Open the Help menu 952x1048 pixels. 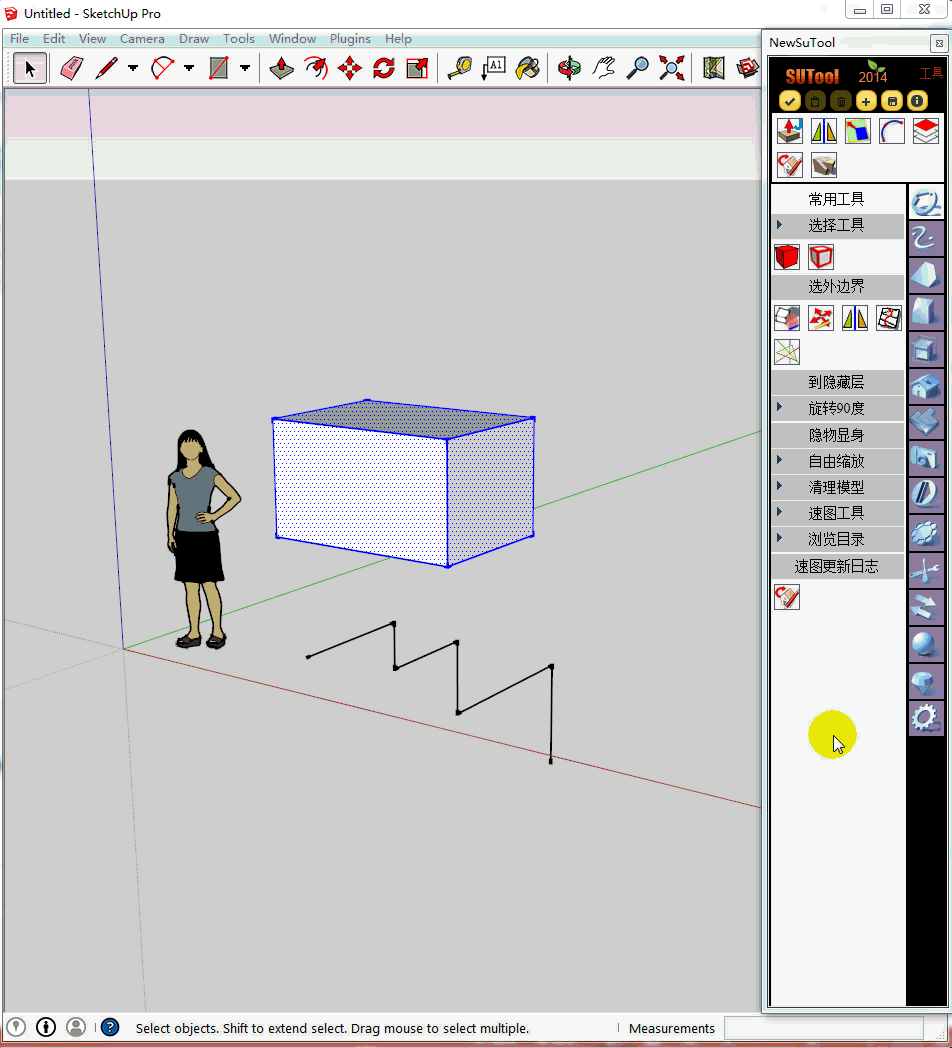[398, 39]
